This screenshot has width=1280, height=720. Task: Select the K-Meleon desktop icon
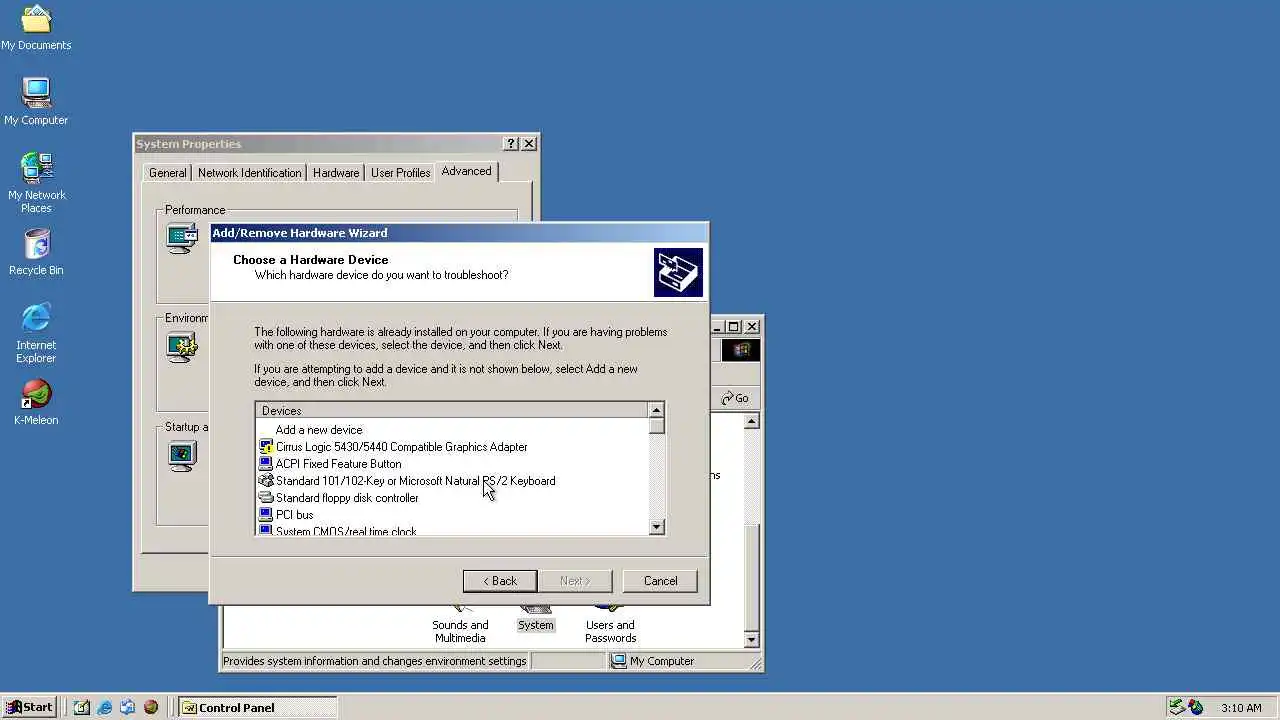(36, 401)
